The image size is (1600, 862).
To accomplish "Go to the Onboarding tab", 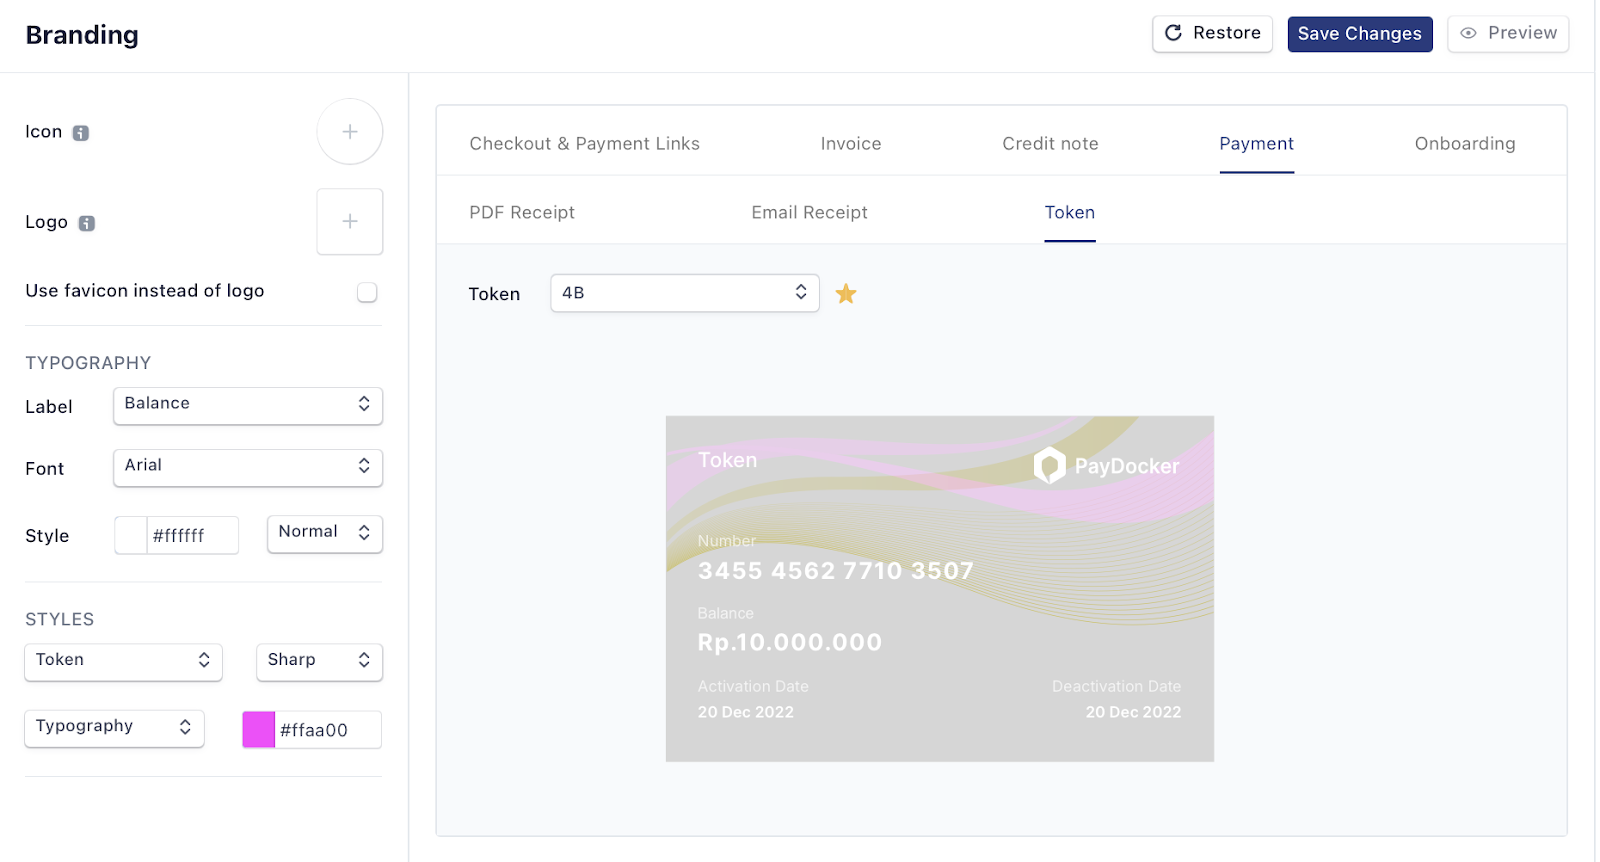I will coord(1465,144).
